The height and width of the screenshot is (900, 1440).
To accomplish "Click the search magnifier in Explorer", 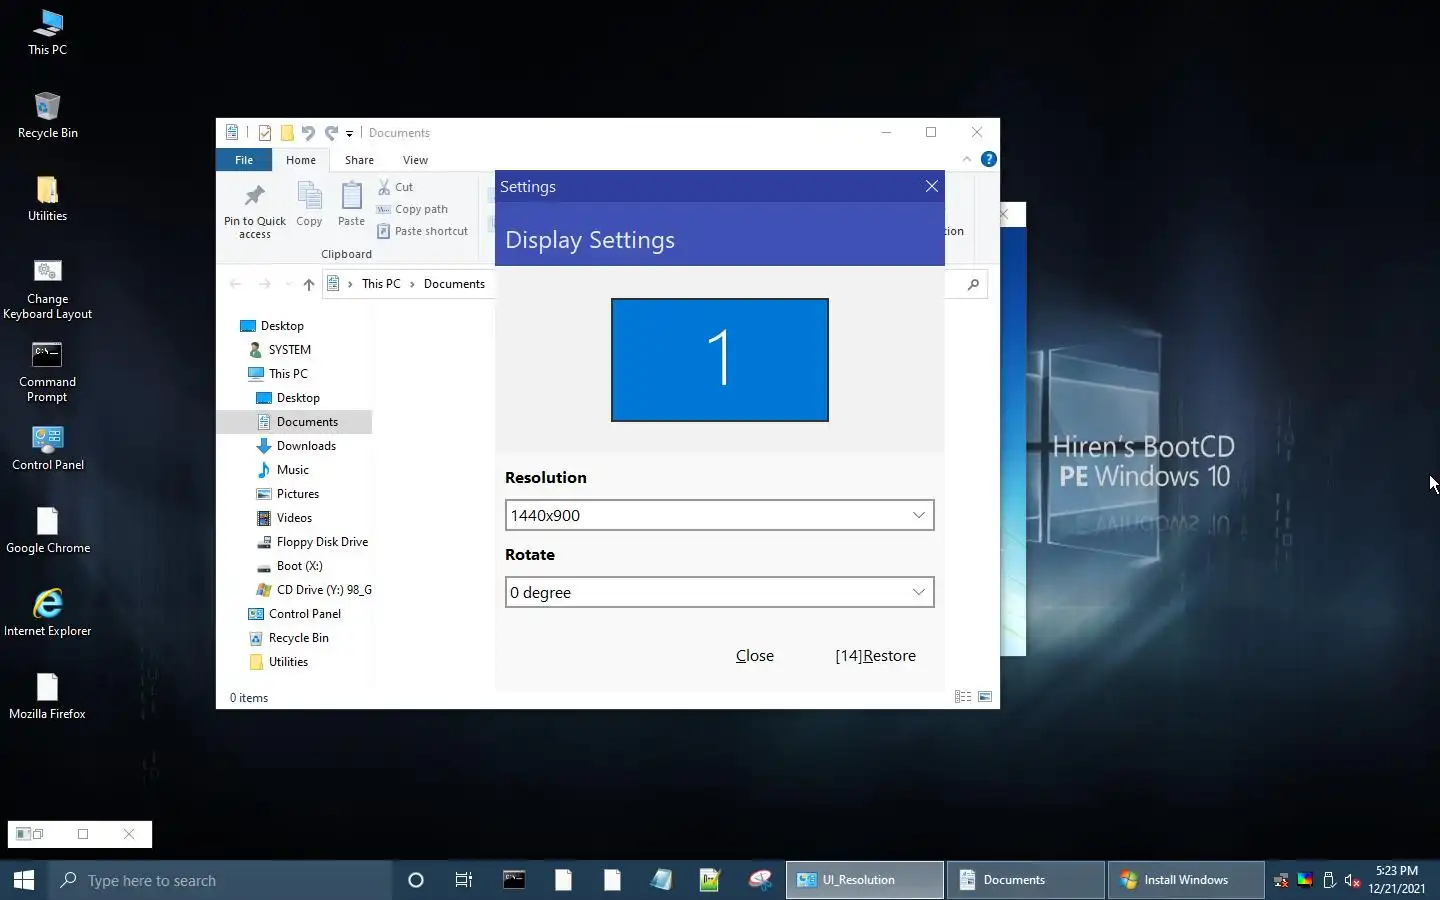I will tap(973, 284).
